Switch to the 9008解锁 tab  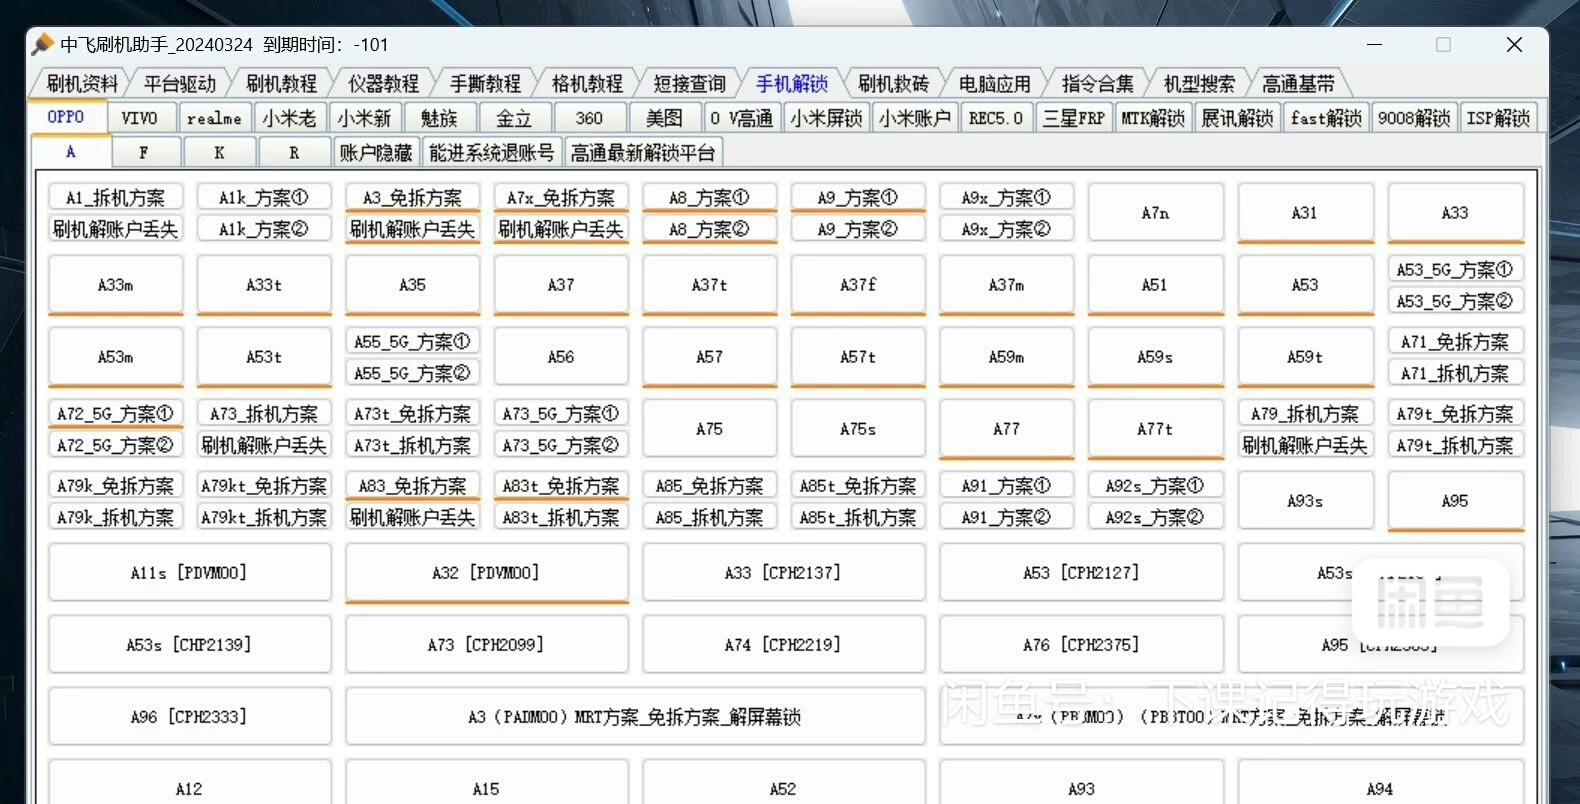[1414, 118]
